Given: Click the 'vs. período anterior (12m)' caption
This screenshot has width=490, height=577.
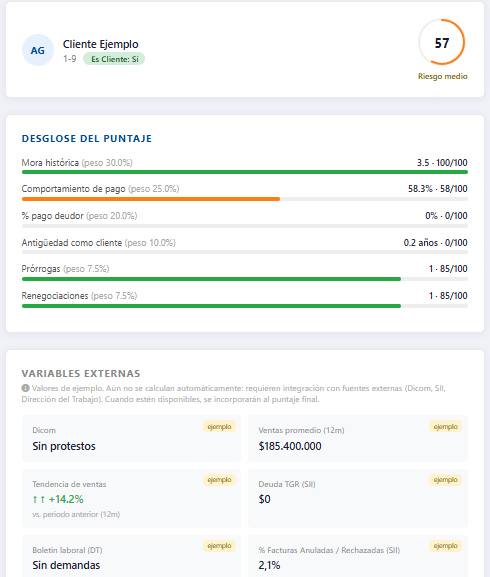Looking at the screenshot, I should [76, 514].
